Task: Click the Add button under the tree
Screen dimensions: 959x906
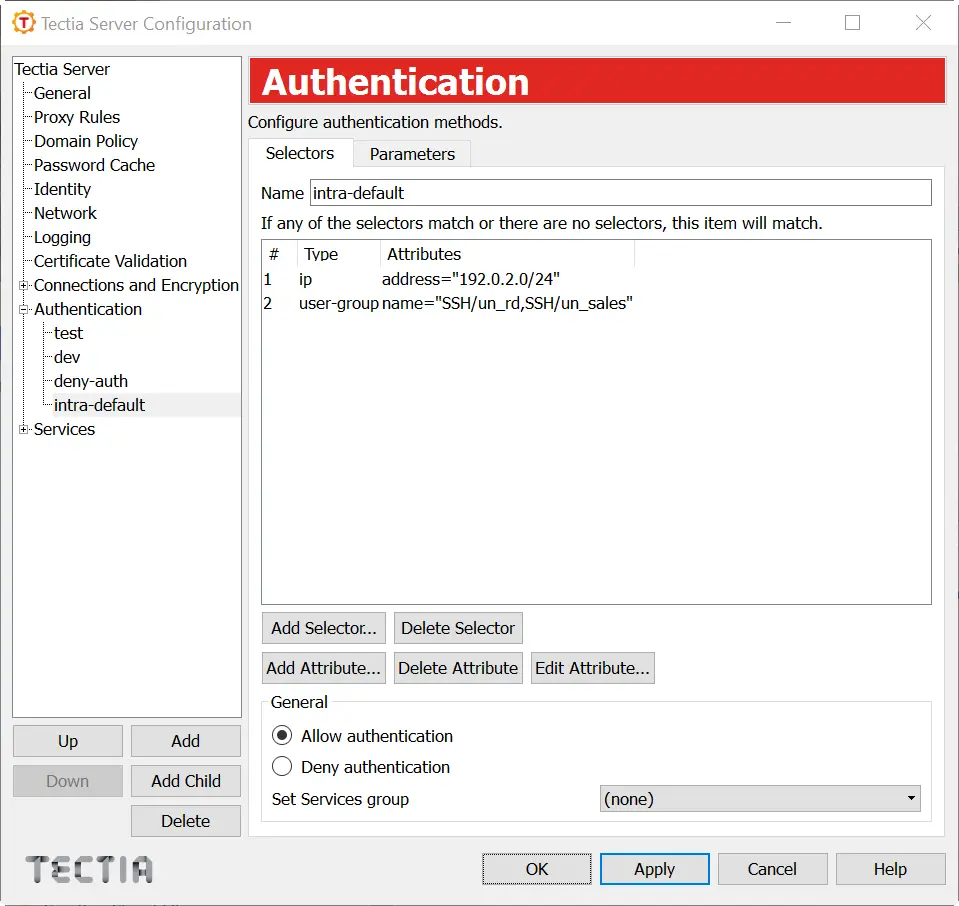Action: tap(185, 741)
